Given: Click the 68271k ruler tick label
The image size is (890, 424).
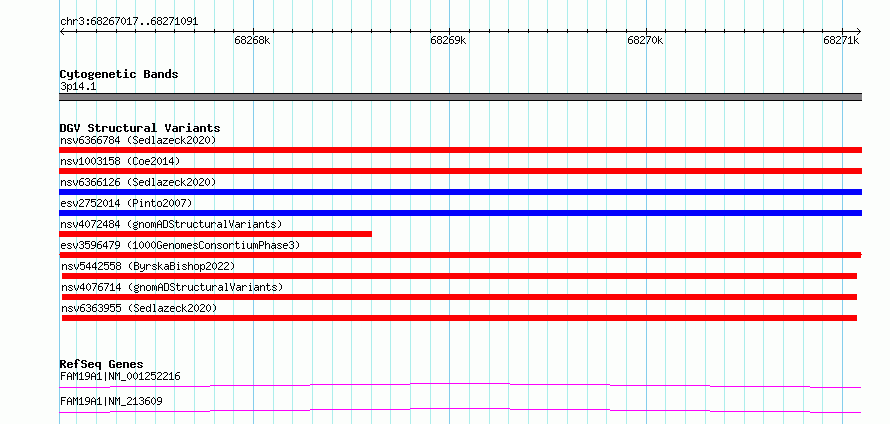Looking at the screenshot, I should (x=842, y=40).
